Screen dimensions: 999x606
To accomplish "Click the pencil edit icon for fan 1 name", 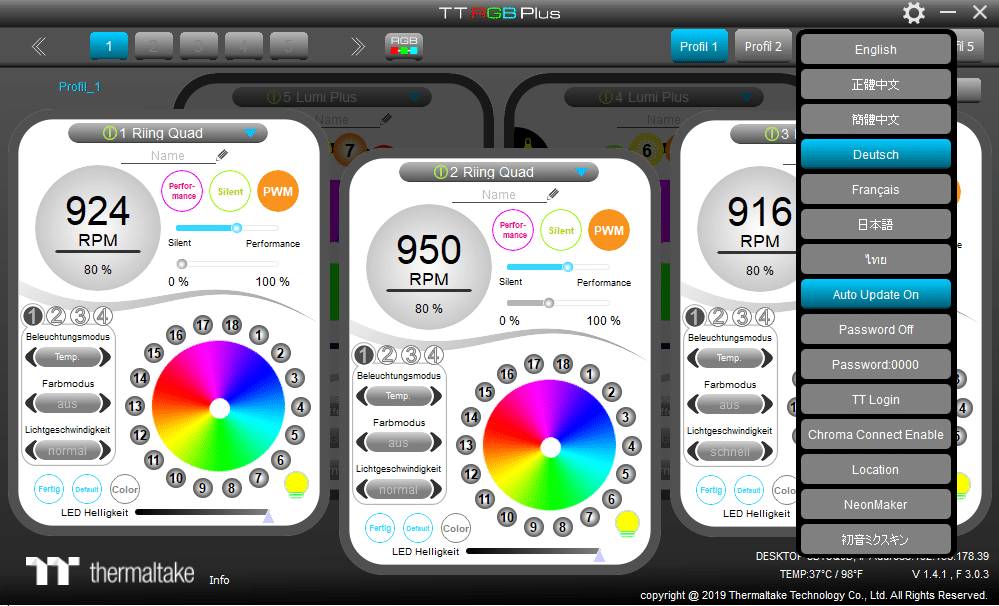I will click(x=222, y=155).
